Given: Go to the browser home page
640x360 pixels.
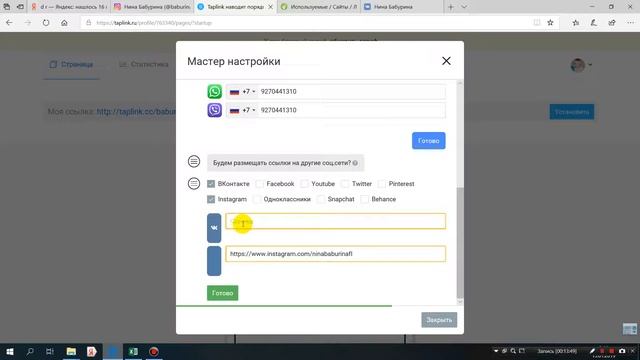Looking at the screenshot, I should point(64,23).
